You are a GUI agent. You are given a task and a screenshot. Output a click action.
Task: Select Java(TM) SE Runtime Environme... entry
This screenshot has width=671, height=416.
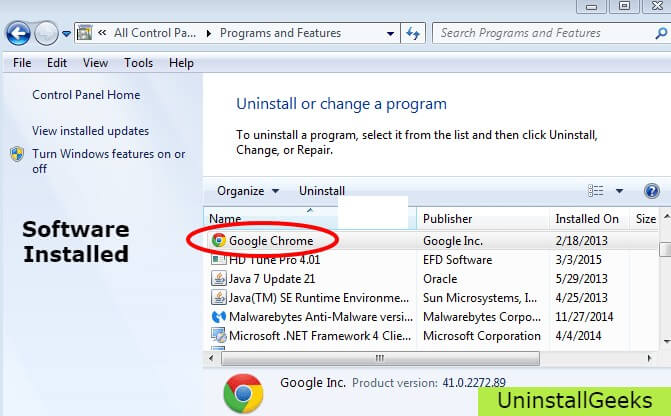pyautogui.click(x=319, y=297)
